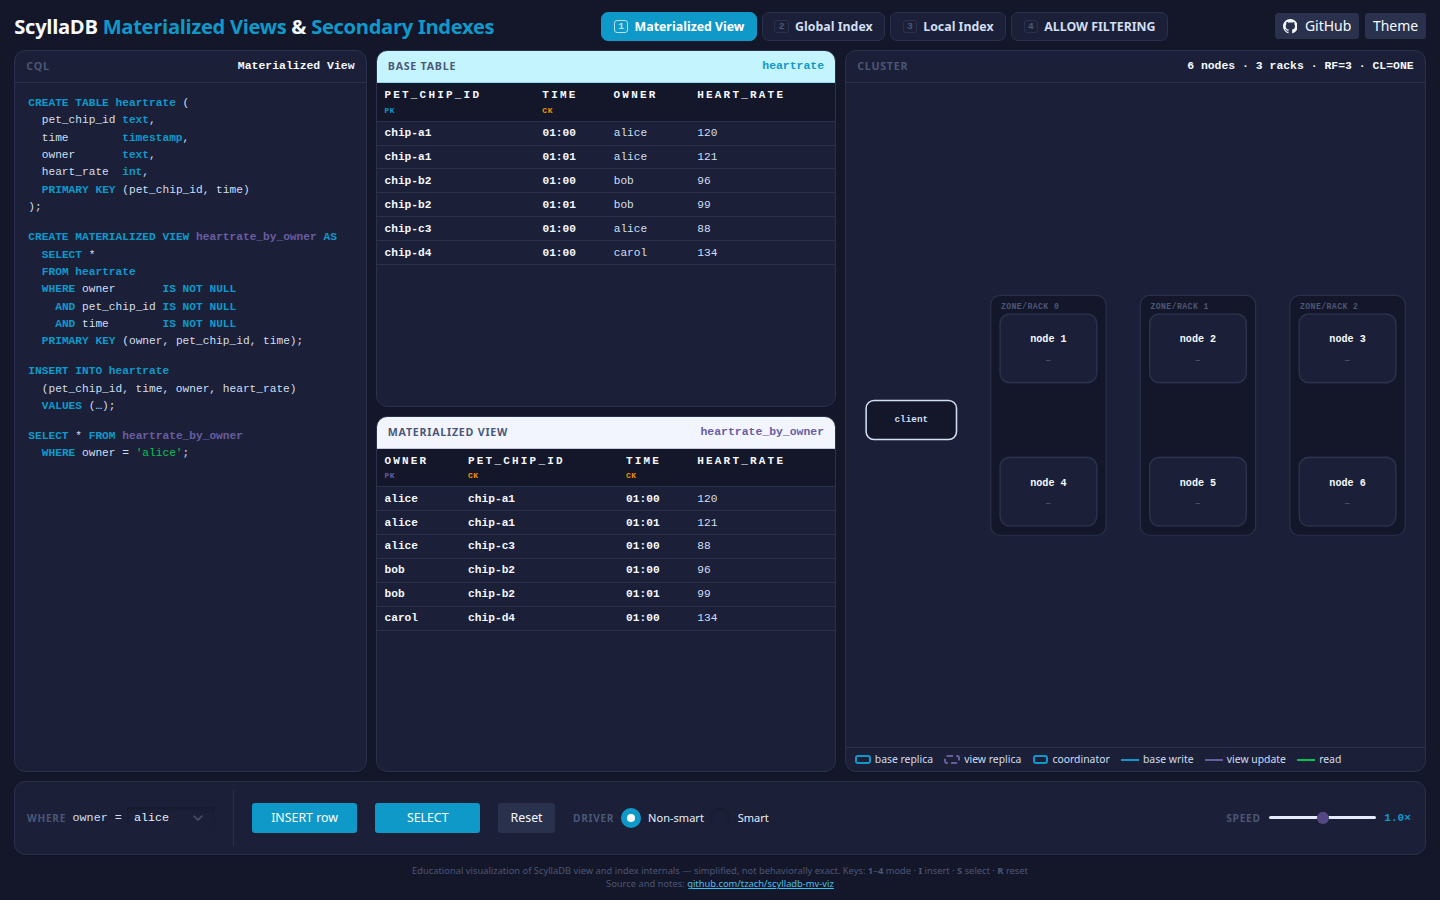Click the RF=3 cluster info text

pyautogui.click(x=1338, y=66)
